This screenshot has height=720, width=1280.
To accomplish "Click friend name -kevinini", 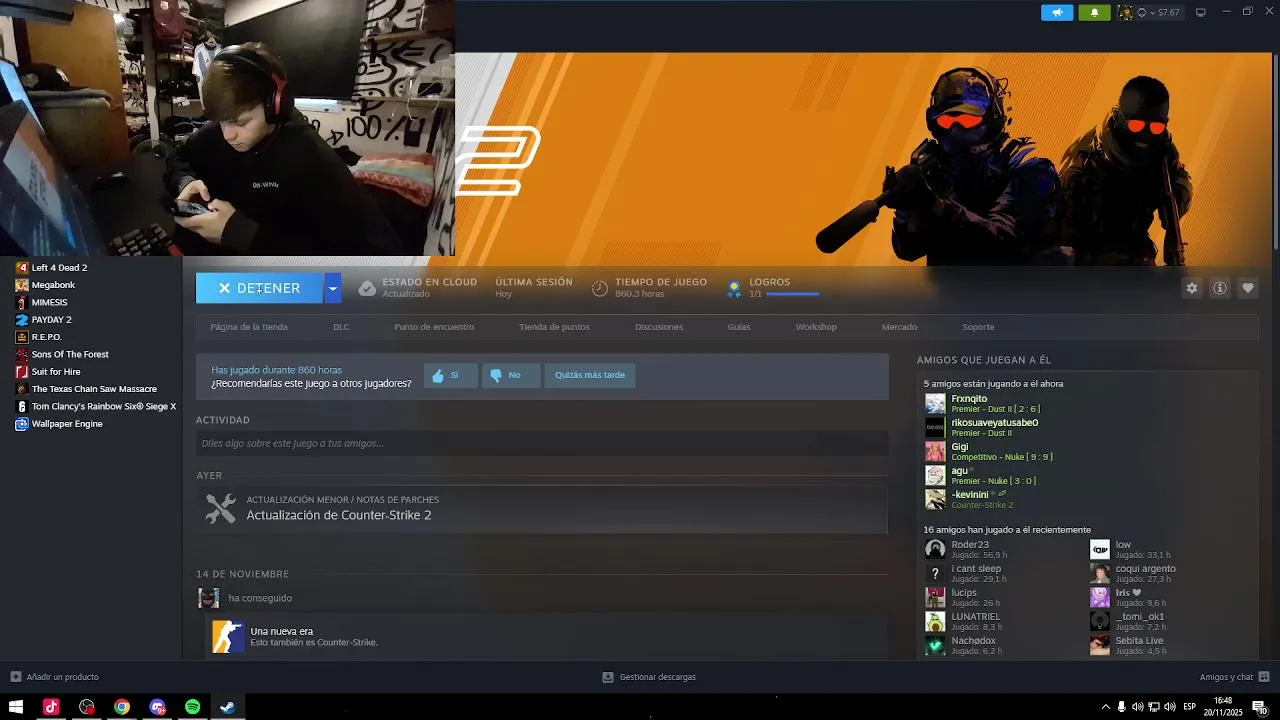I will [x=970, y=495].
